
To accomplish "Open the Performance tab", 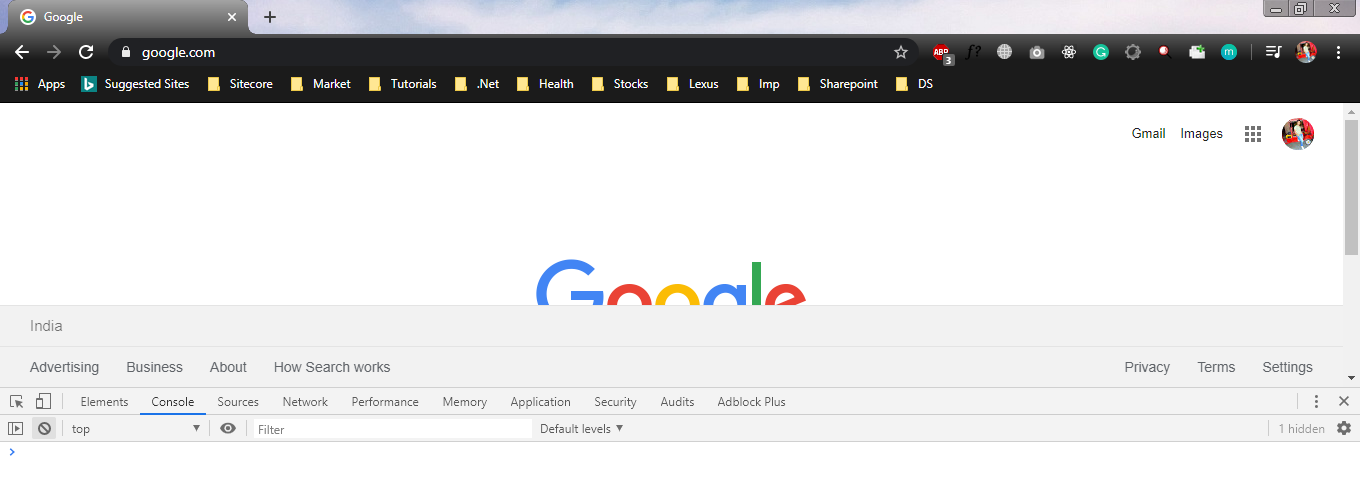I will point(385,402).
